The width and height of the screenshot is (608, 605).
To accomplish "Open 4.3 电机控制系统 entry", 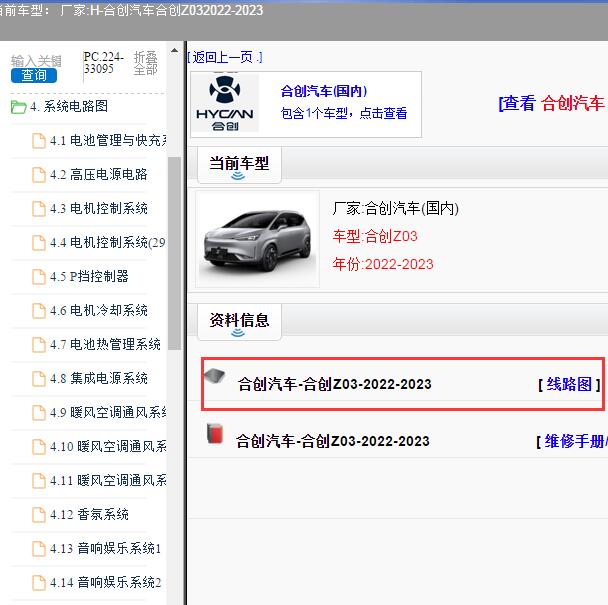I will point(98,209).
